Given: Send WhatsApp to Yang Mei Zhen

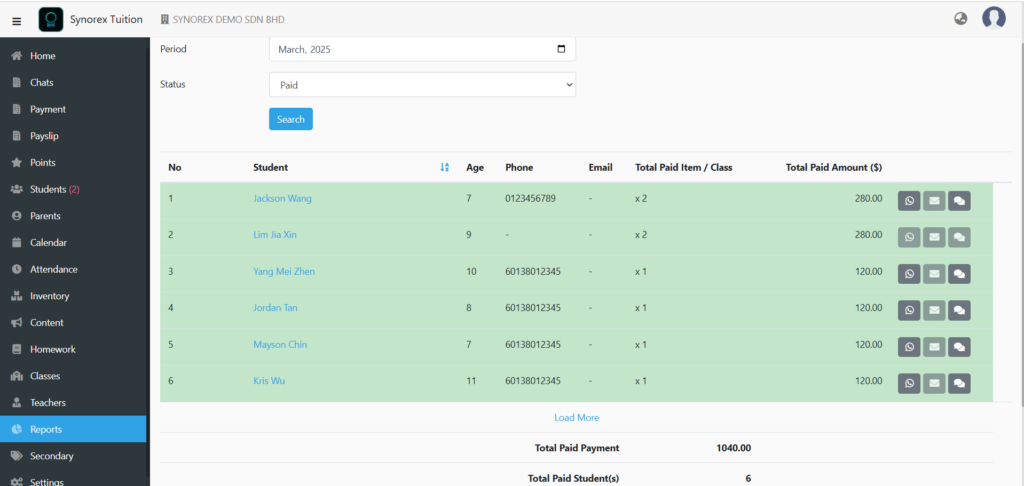Looking at the screenshot, I should [909, 274].
